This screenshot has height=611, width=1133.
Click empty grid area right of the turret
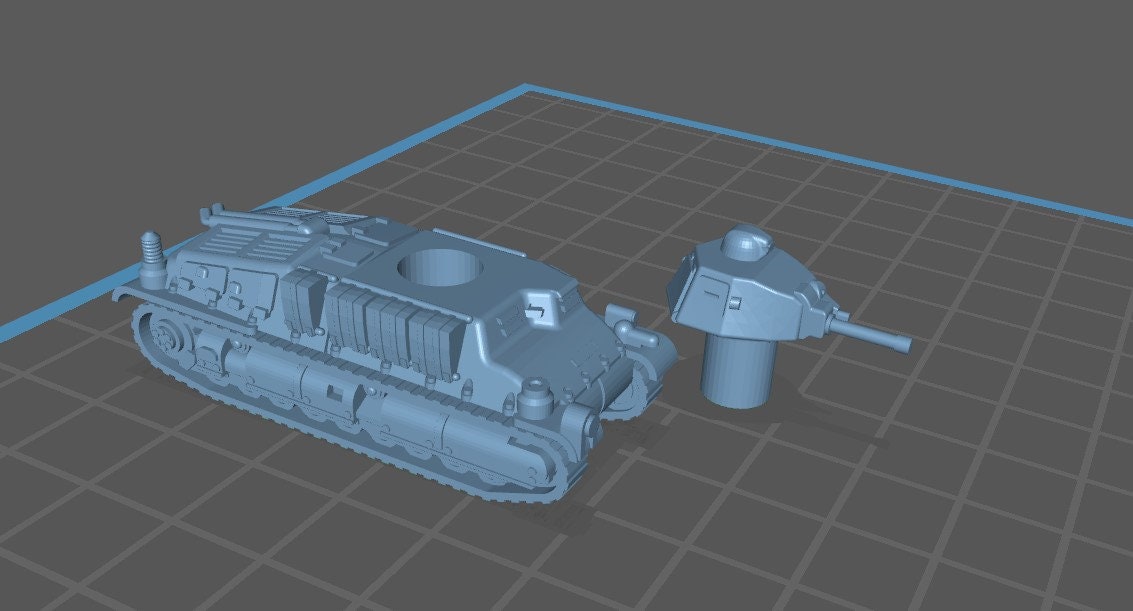pyautogui.click(x=1000, y=350)
